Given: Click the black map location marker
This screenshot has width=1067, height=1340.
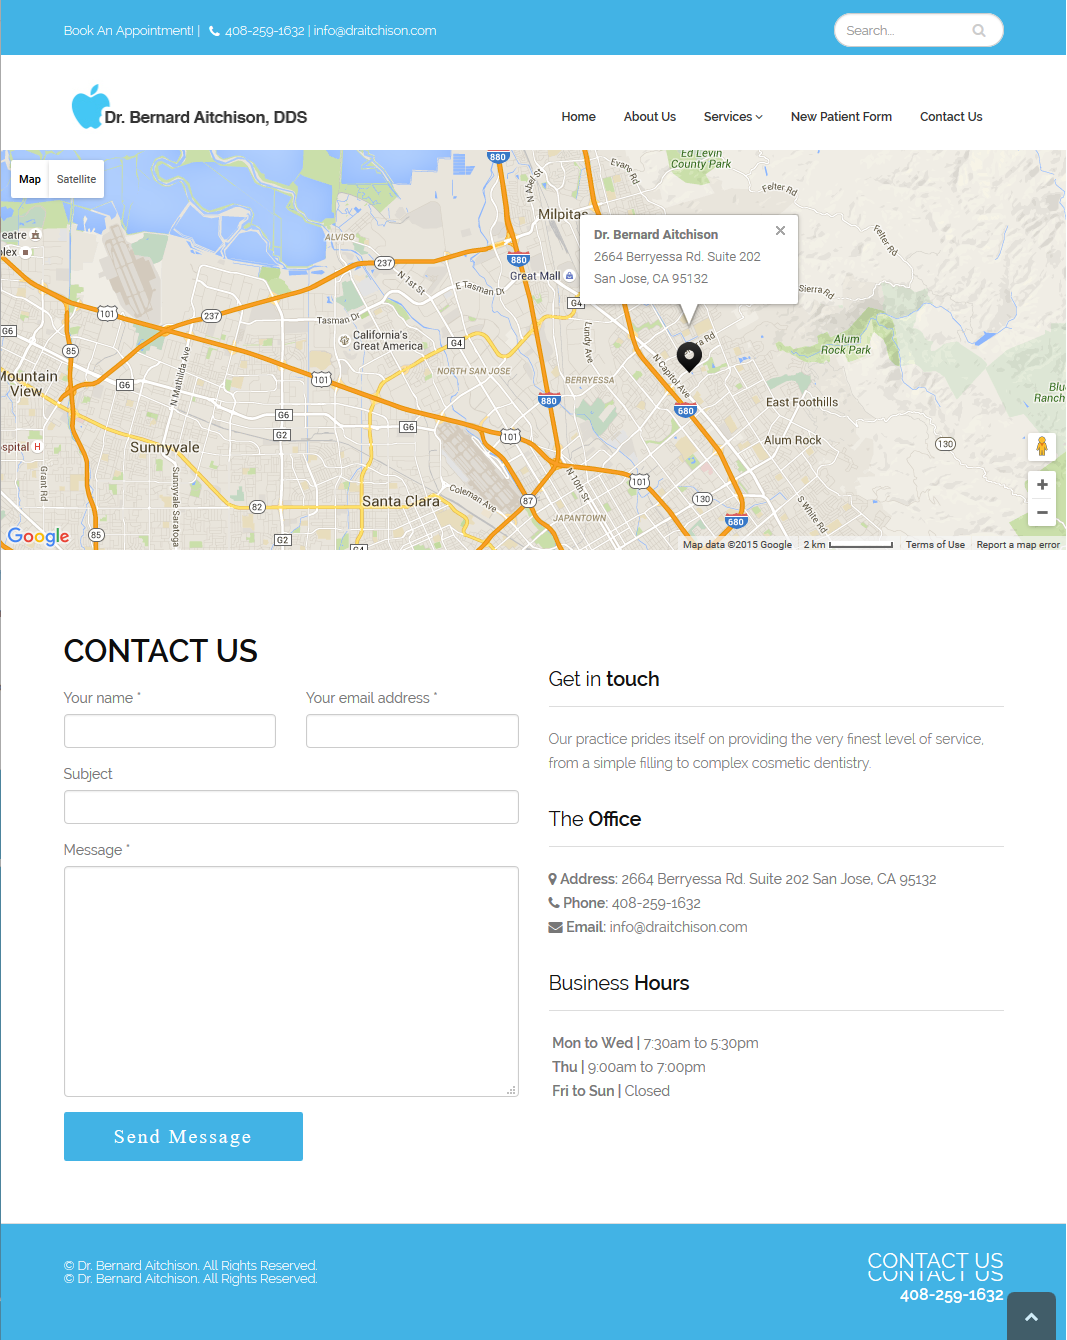Looking at the screenshot, I should 689,357.
